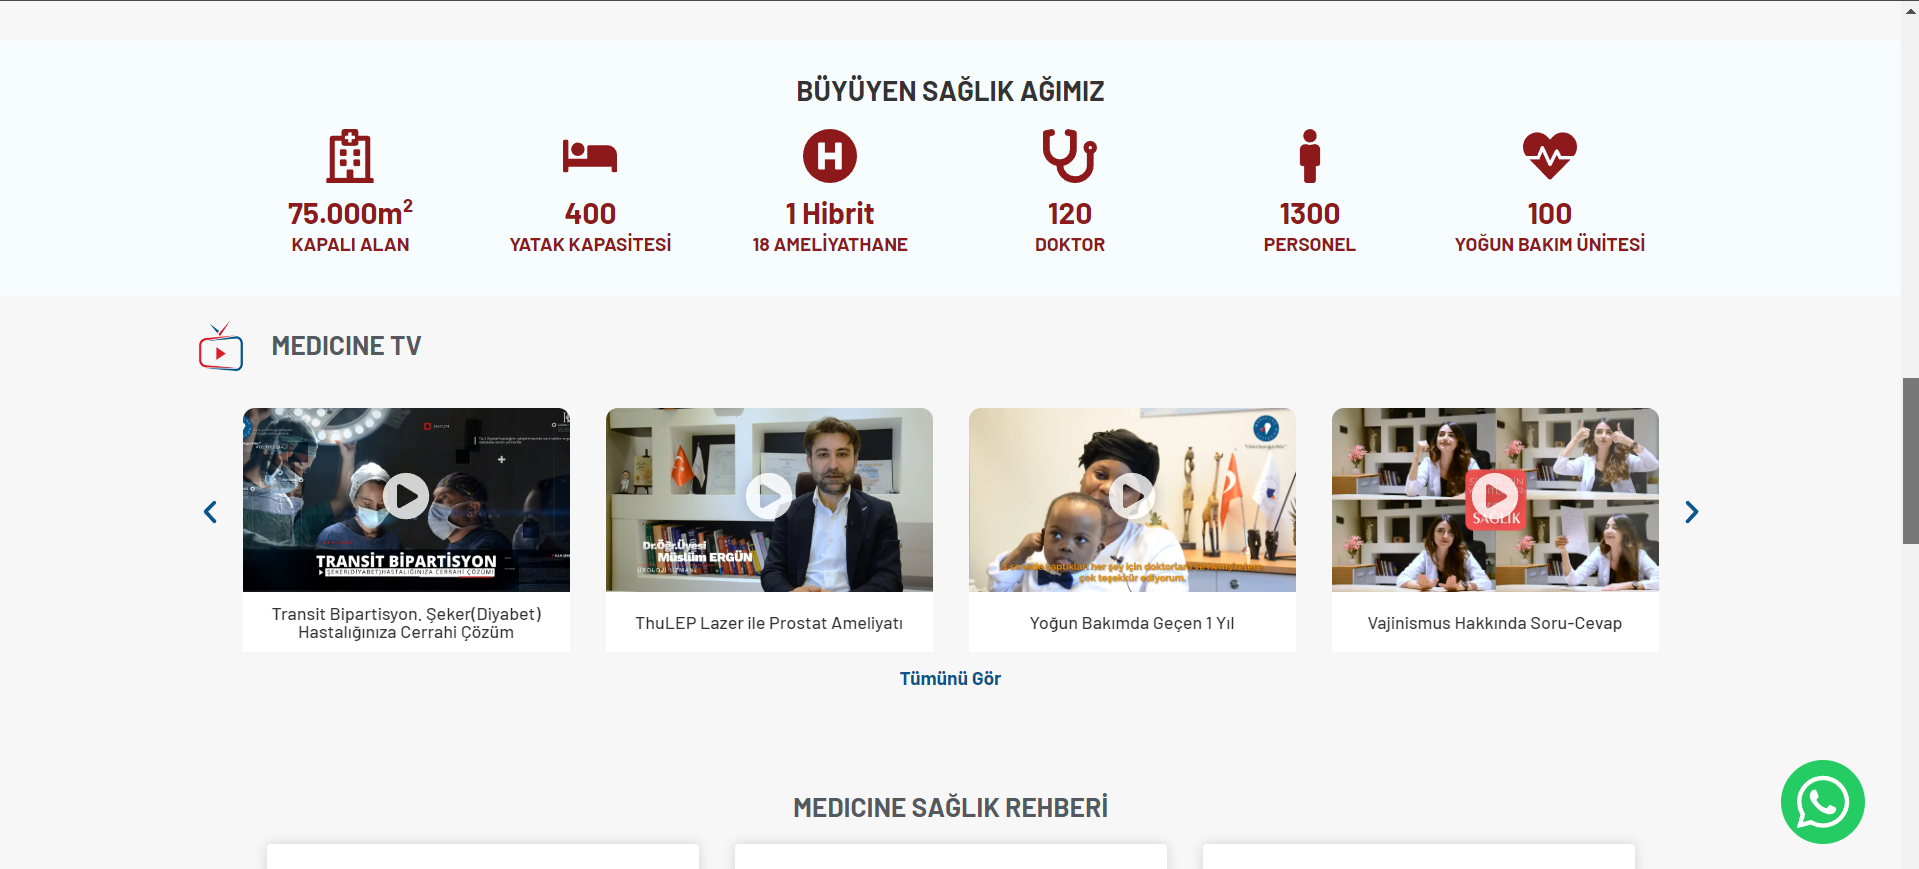Screen dimensions: 1919x869
Task: Click the MEDICINE TV section heading
Action: (346, 346)
